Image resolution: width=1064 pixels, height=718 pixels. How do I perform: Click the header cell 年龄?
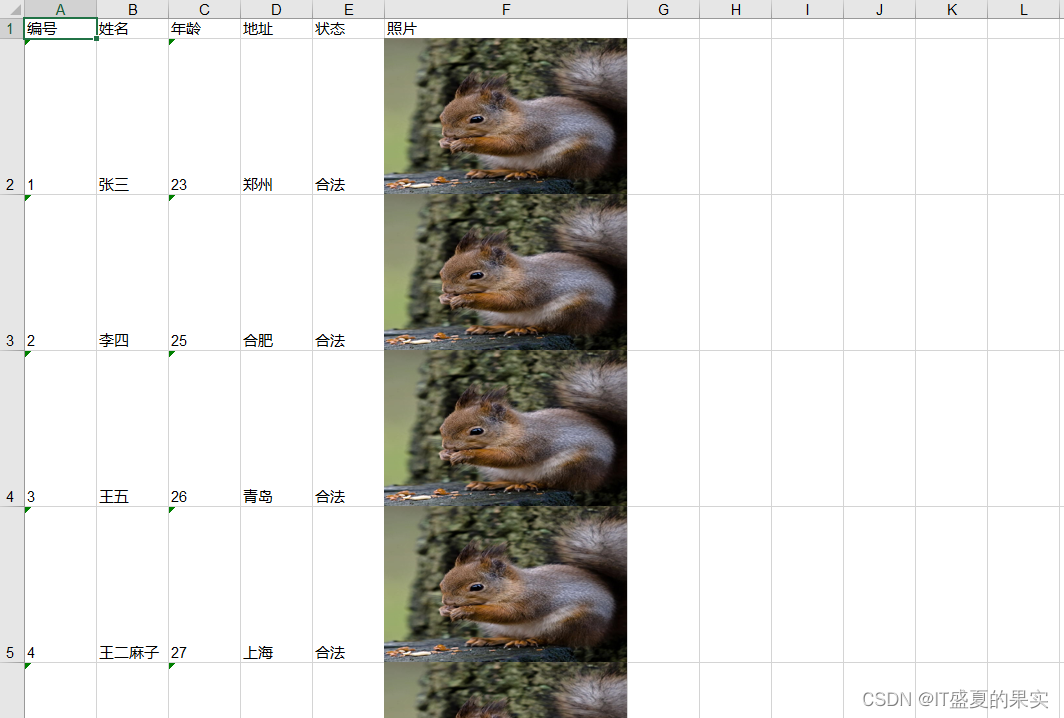(204, 29)
